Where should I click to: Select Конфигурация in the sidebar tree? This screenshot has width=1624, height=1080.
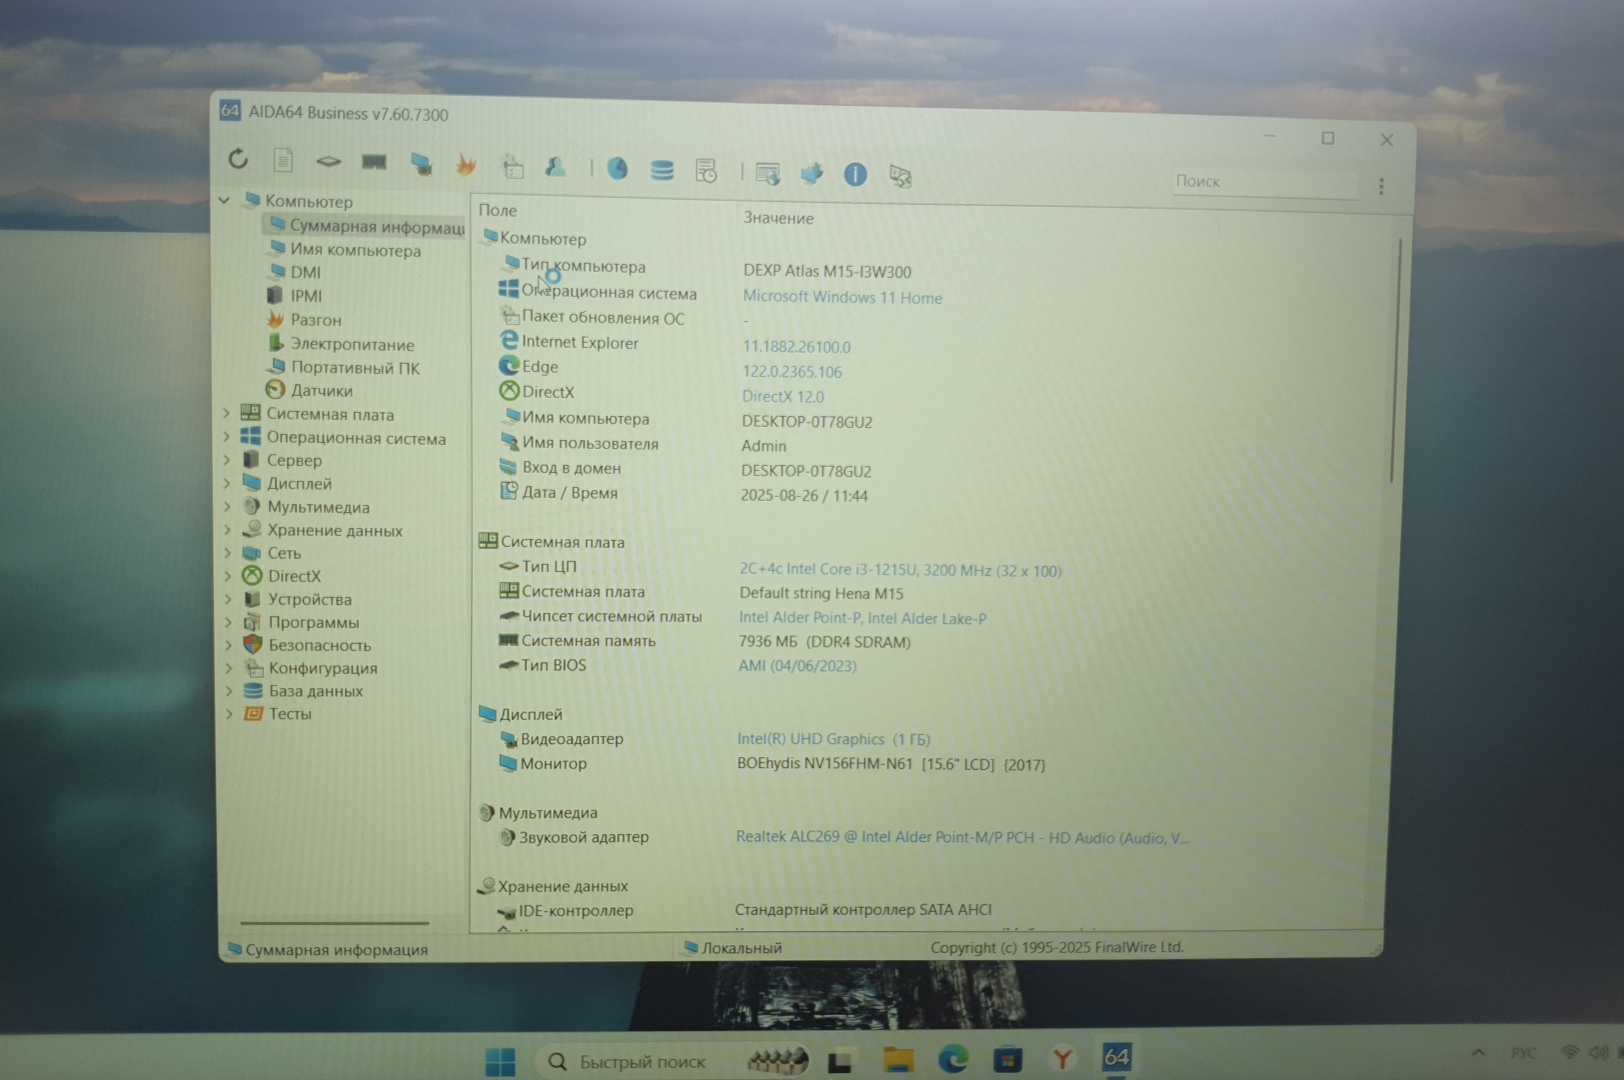(310, 668)
